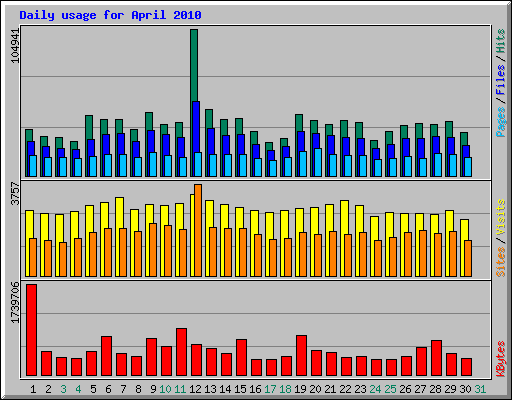Click the yellow "Visits" legend label
The width and height of the screenshot is (512, 400).
(x=501, y=217)
